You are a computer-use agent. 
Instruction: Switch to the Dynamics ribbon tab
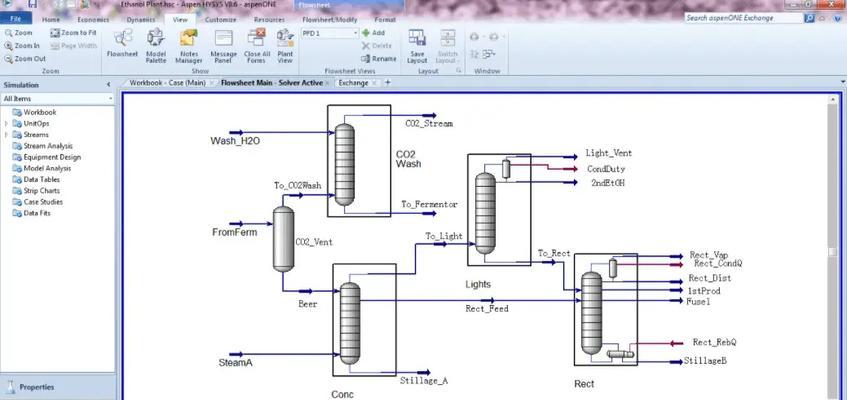[140, 20]
